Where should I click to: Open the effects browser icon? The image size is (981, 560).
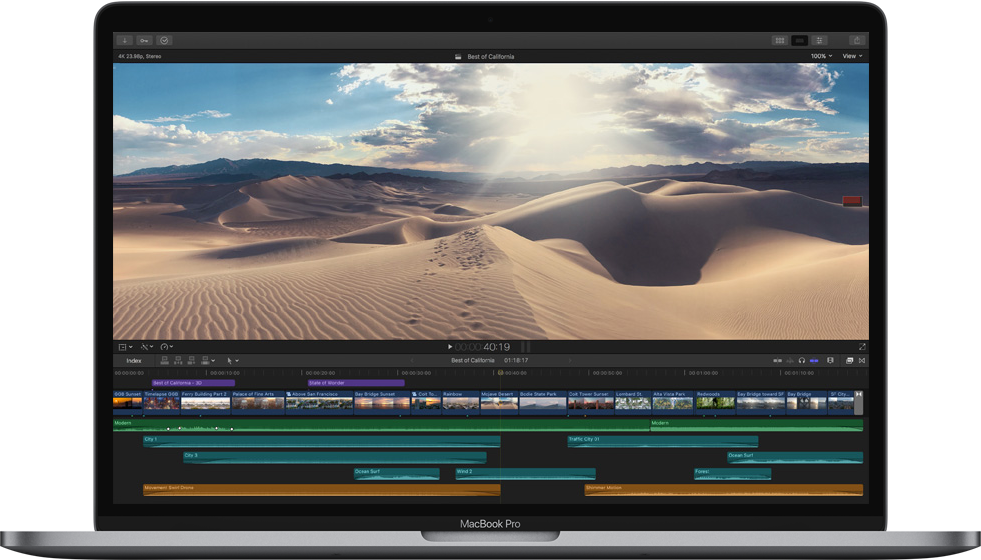click(850, 360)
